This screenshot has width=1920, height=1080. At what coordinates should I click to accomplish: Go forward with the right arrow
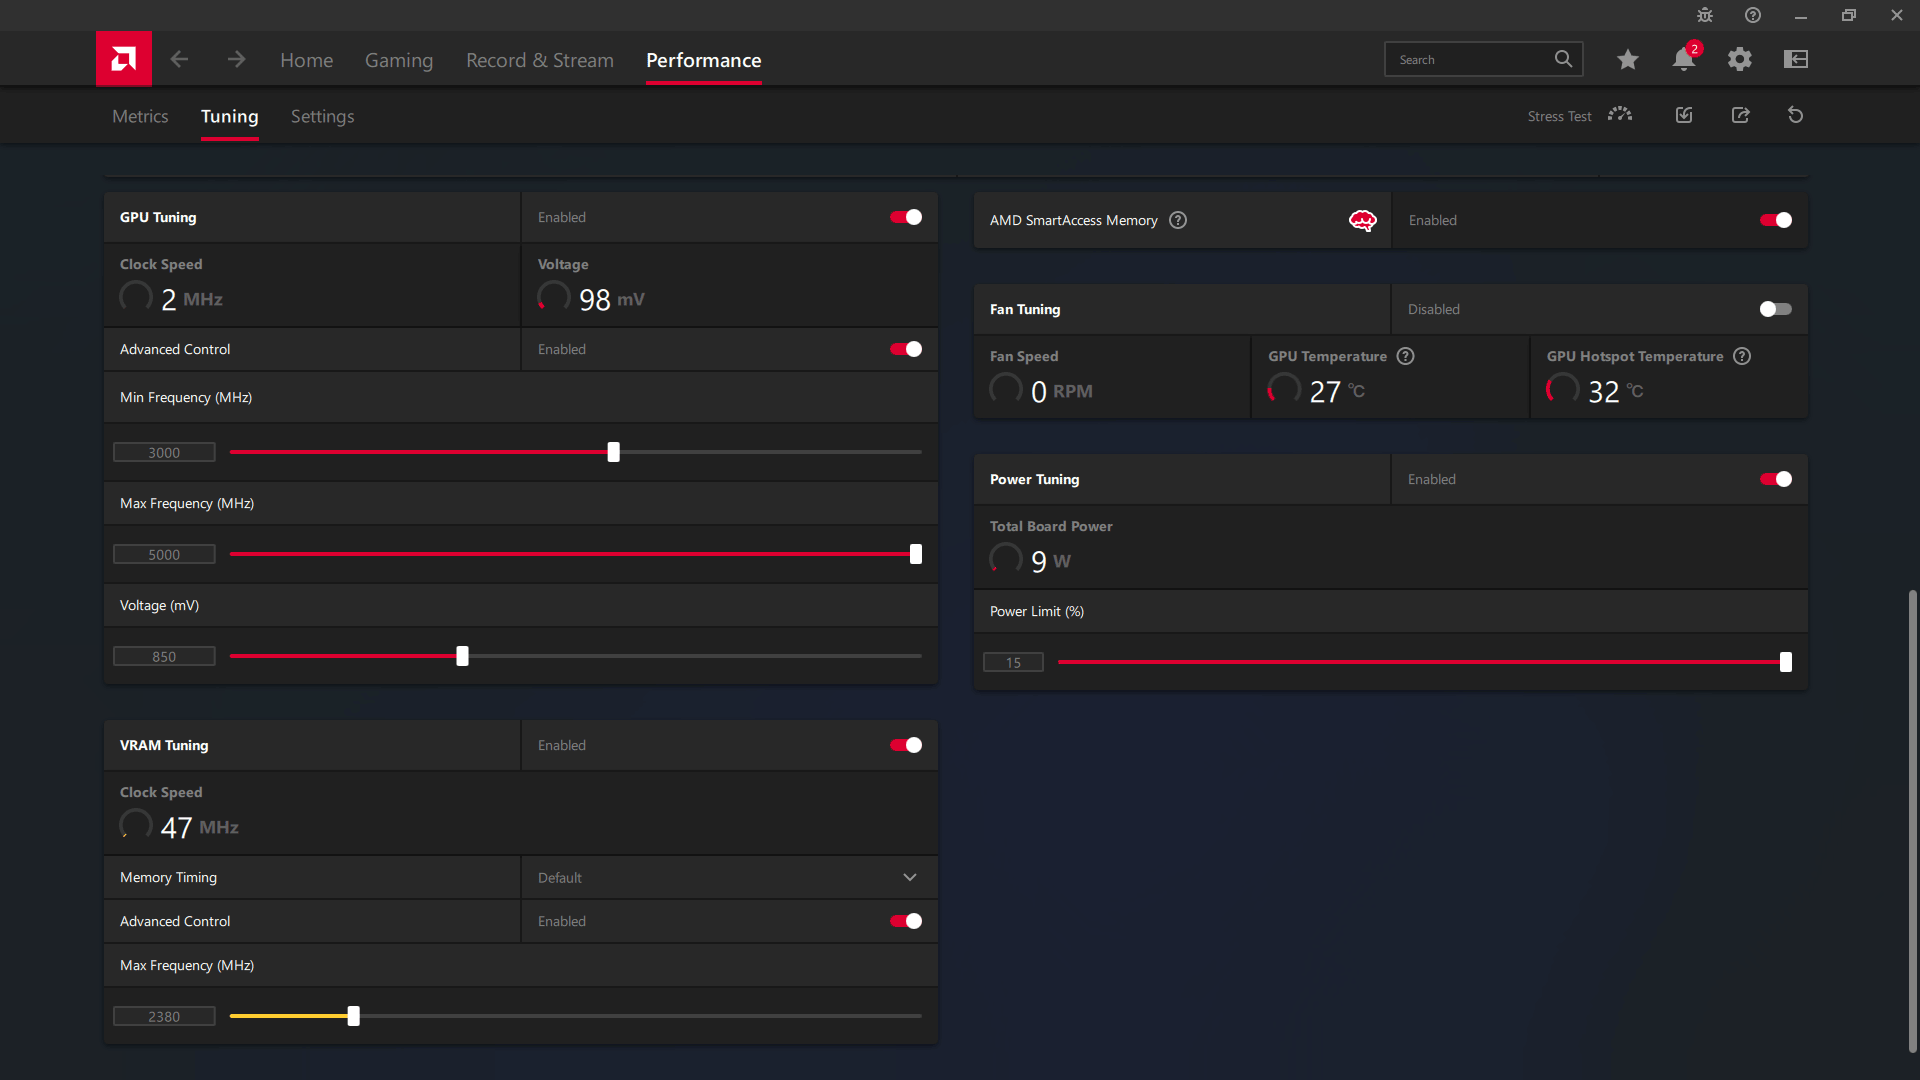point(236,59)
